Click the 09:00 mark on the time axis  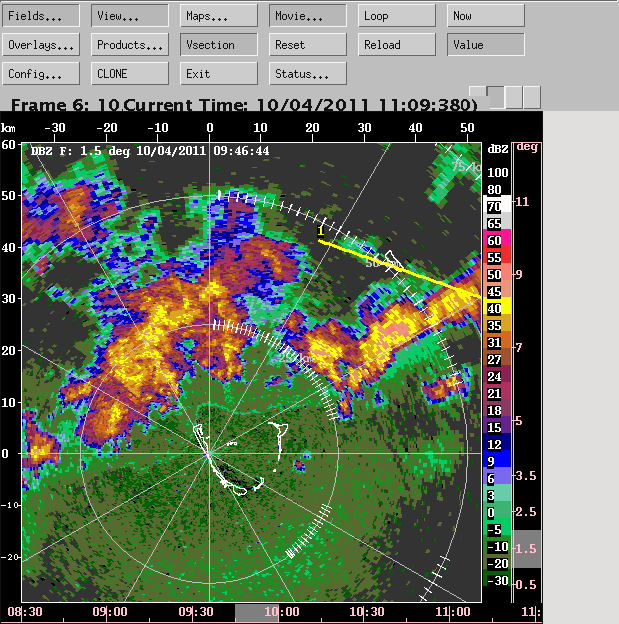pyautogui.click(x=110, y=612)
